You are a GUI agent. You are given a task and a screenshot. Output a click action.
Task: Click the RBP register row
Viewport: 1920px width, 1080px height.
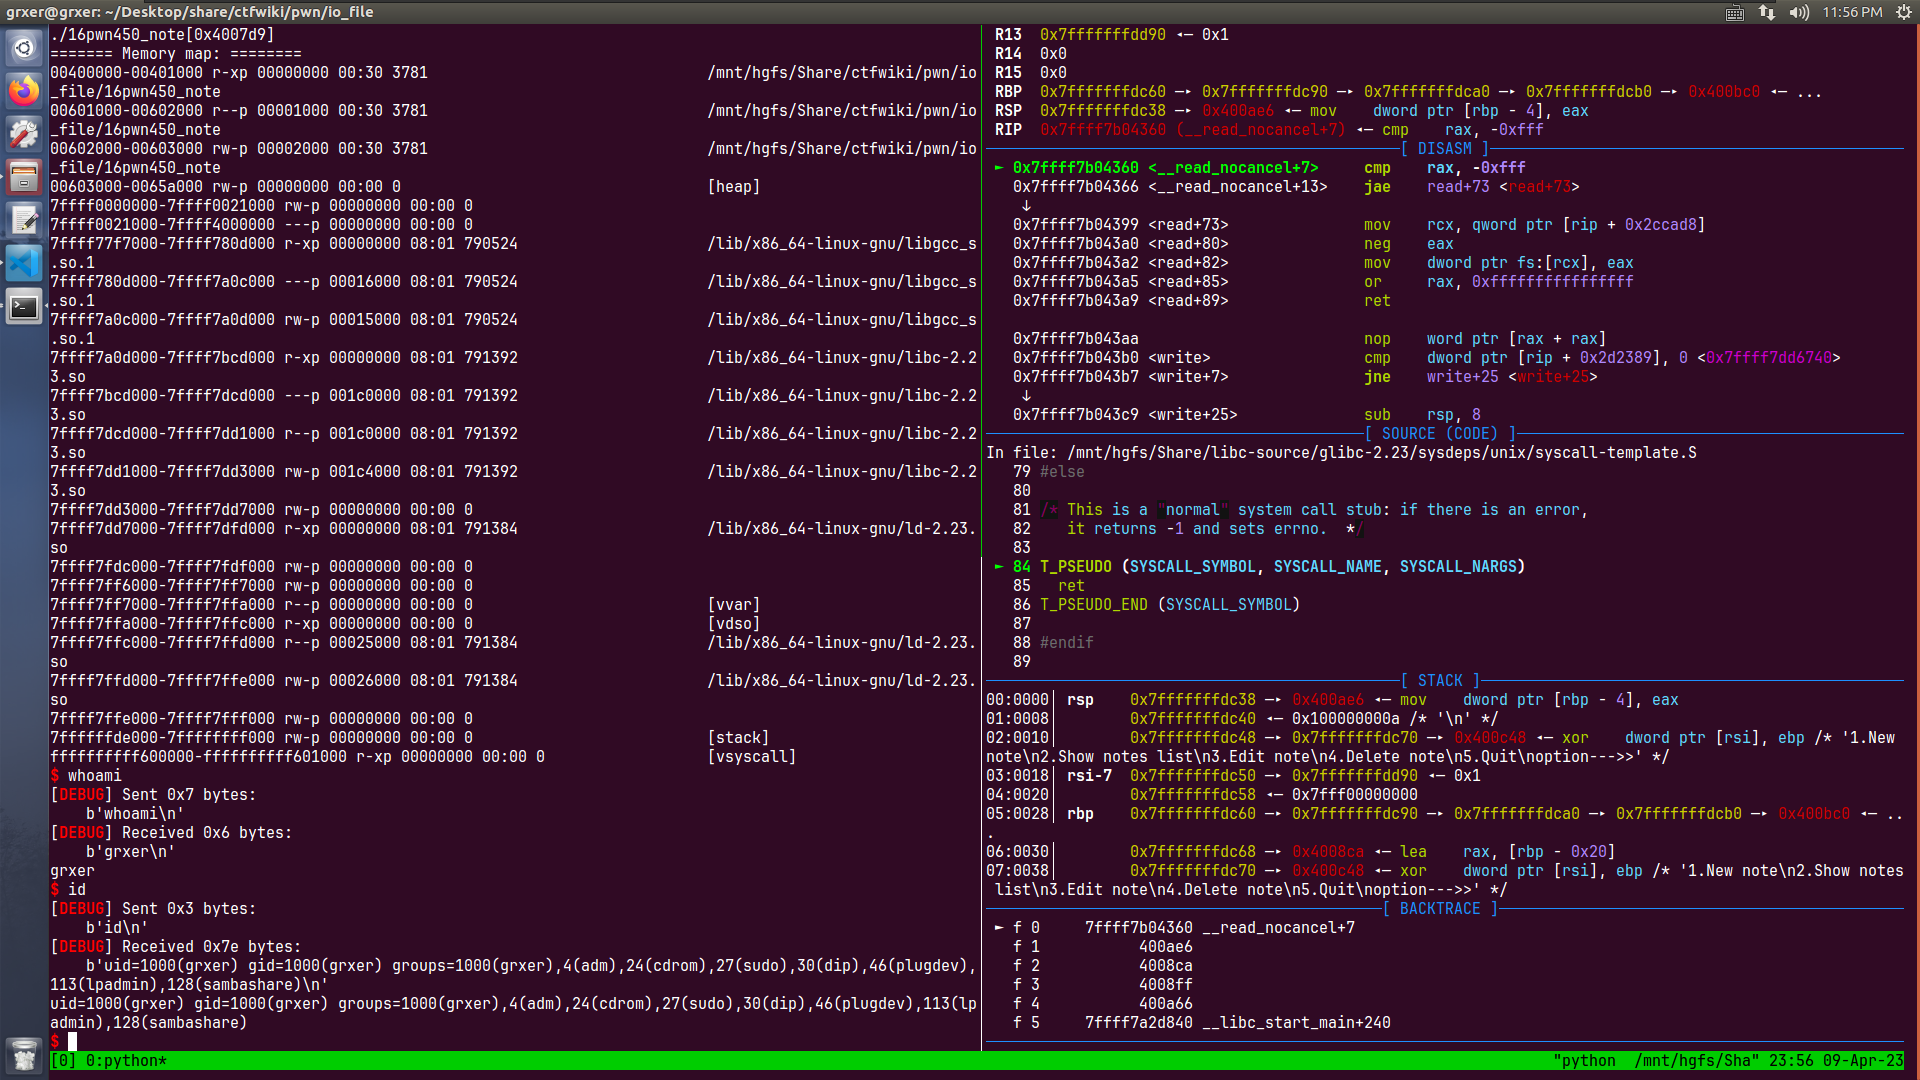coord(1408,92)
